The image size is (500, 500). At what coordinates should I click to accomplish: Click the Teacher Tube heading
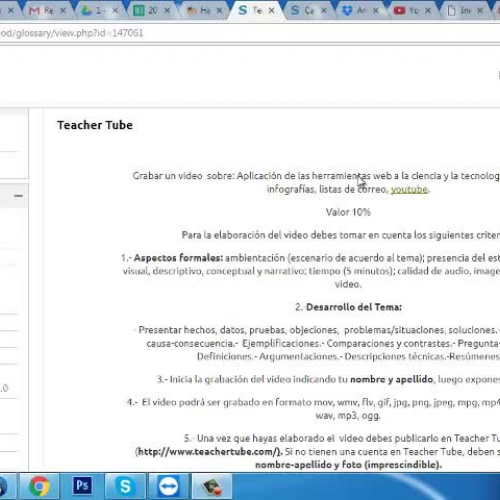pyautogui.click(x=95, y=125)
